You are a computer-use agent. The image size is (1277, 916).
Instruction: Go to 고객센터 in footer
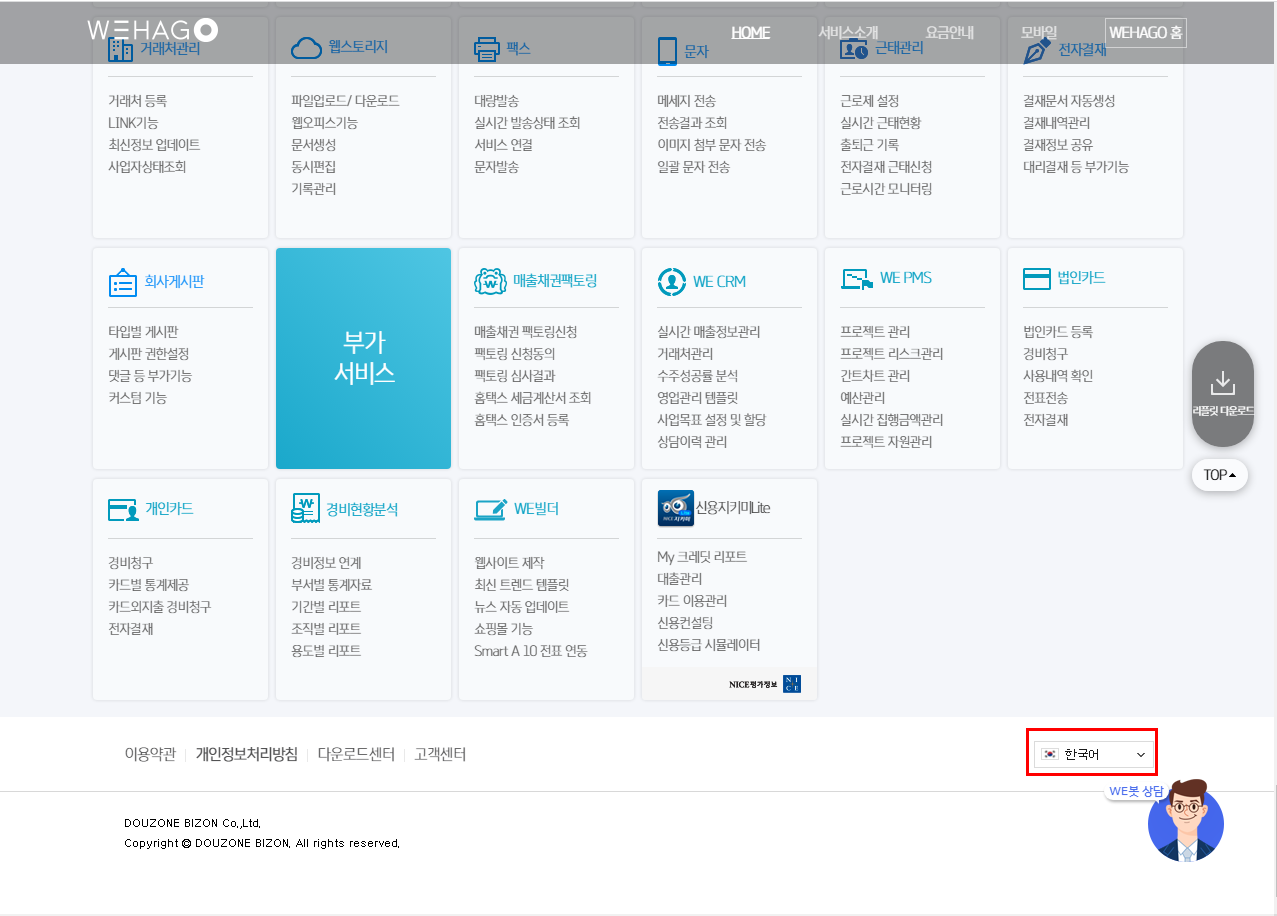[440, 754]
